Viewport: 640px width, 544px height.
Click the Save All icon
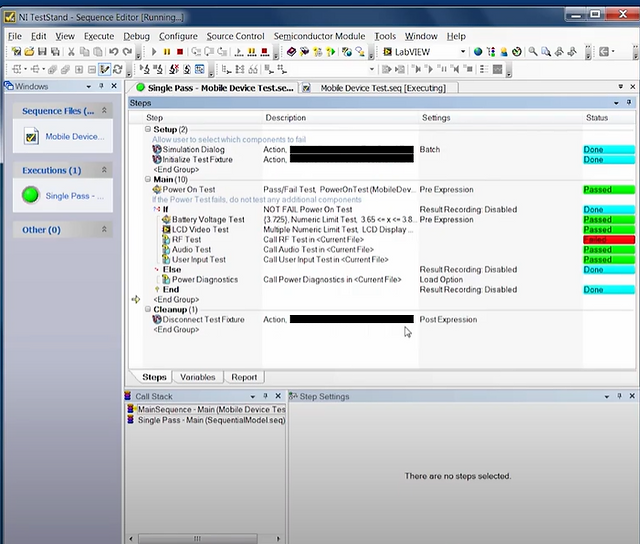click(x=55, y=51)
